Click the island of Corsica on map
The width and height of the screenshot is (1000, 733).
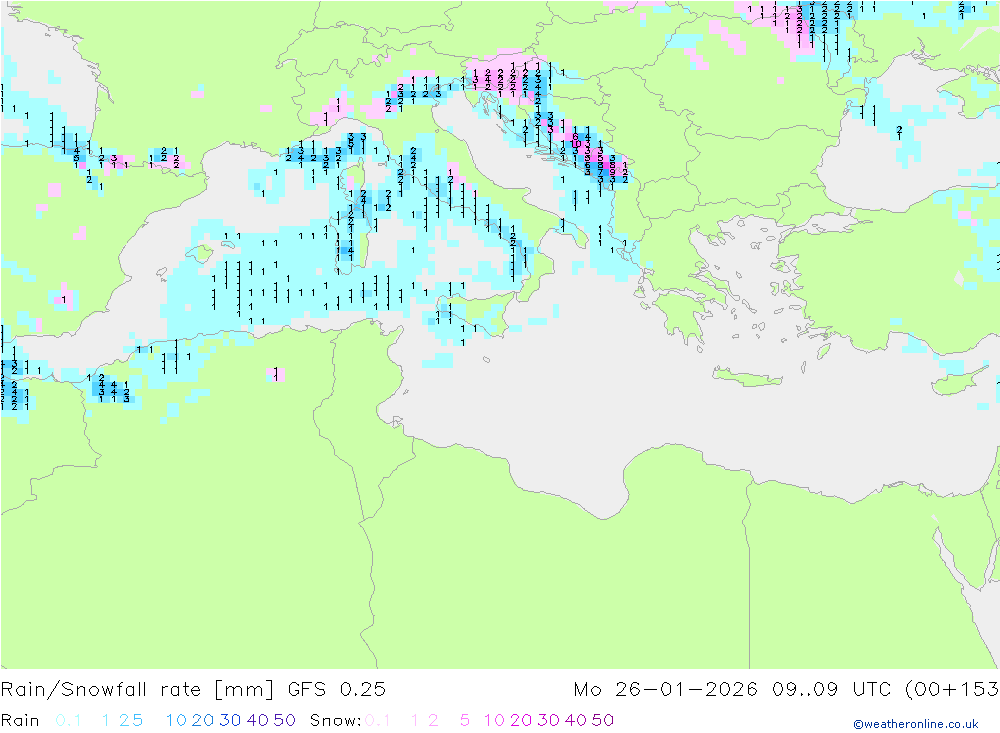coord(352,180)
